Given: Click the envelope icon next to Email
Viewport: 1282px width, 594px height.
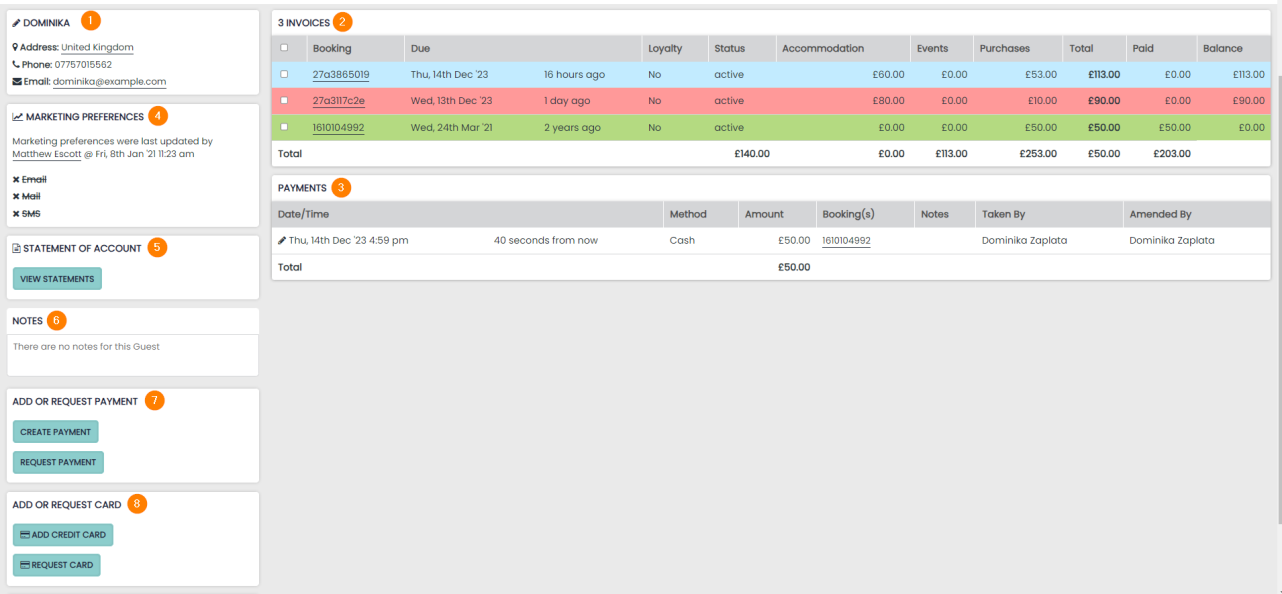Looking at the screenshot, I should coord(16,82).
